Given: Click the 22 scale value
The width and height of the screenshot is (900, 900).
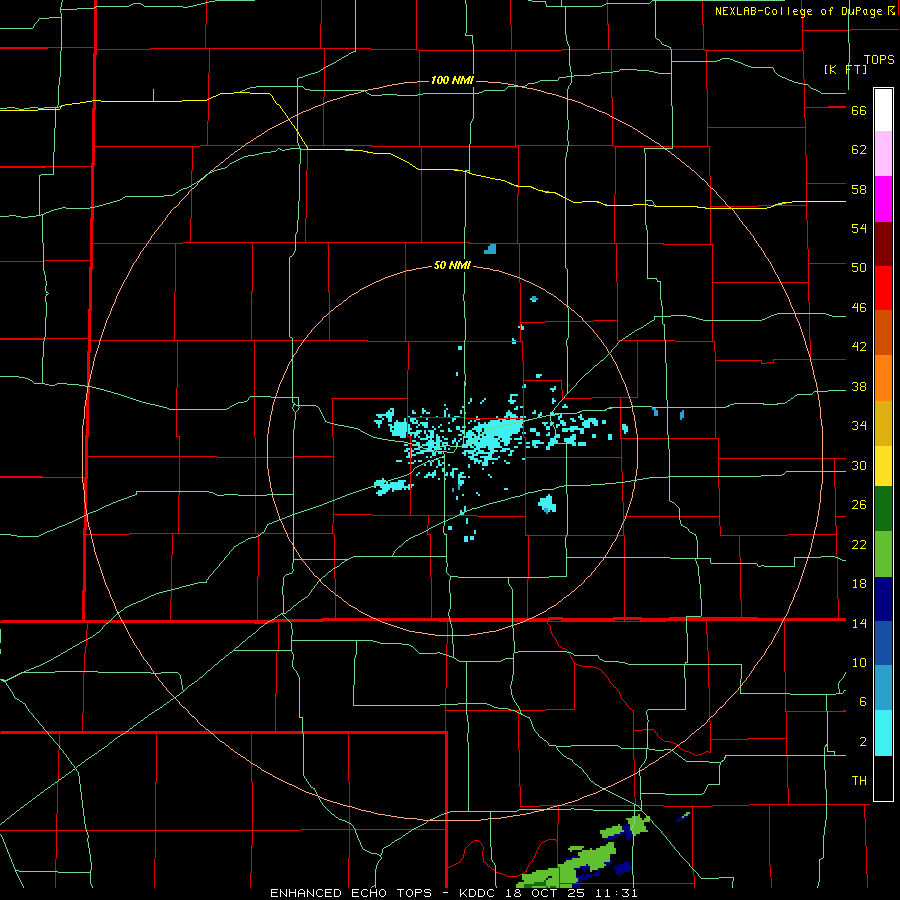Looking at the screenshot, I should pyautogui.click(x=859, y=544).
